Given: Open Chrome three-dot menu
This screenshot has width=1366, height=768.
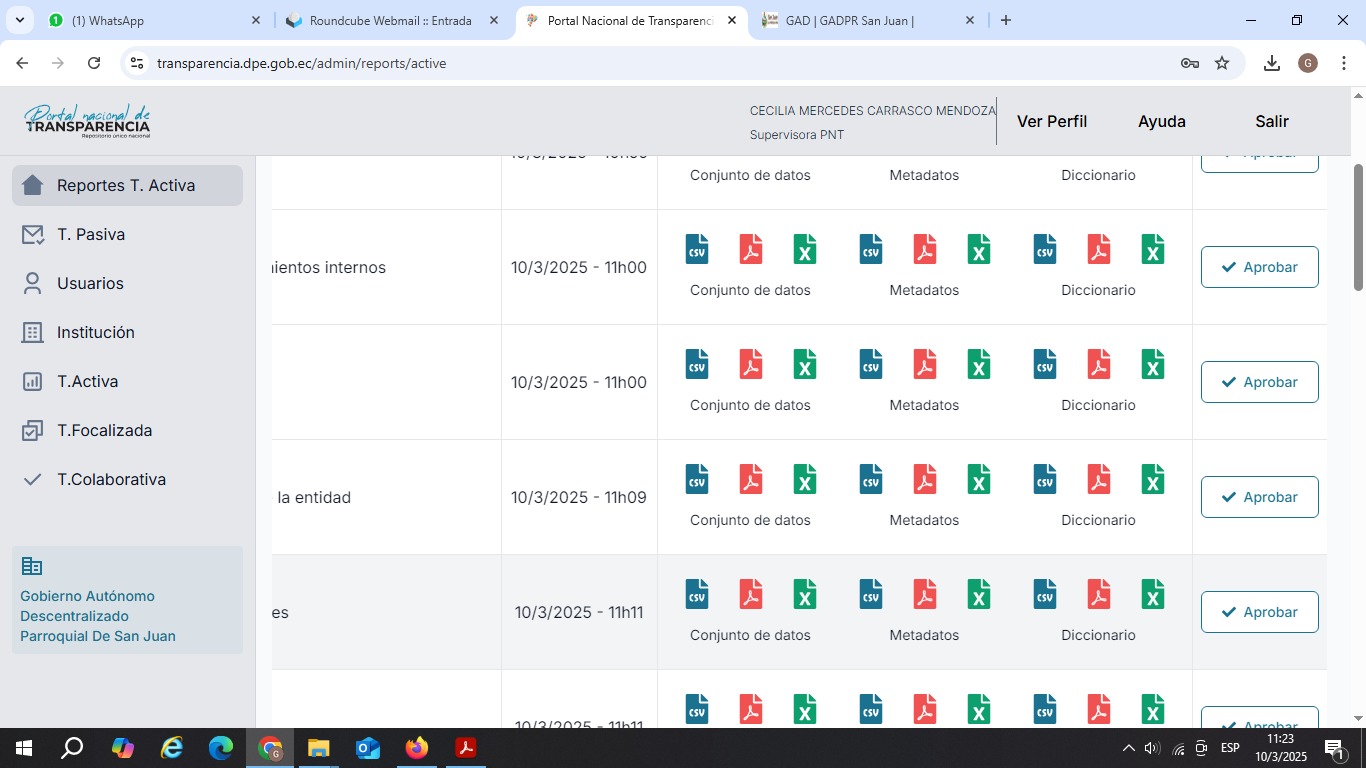Looking at the screenshot, I should [1344, 63].
